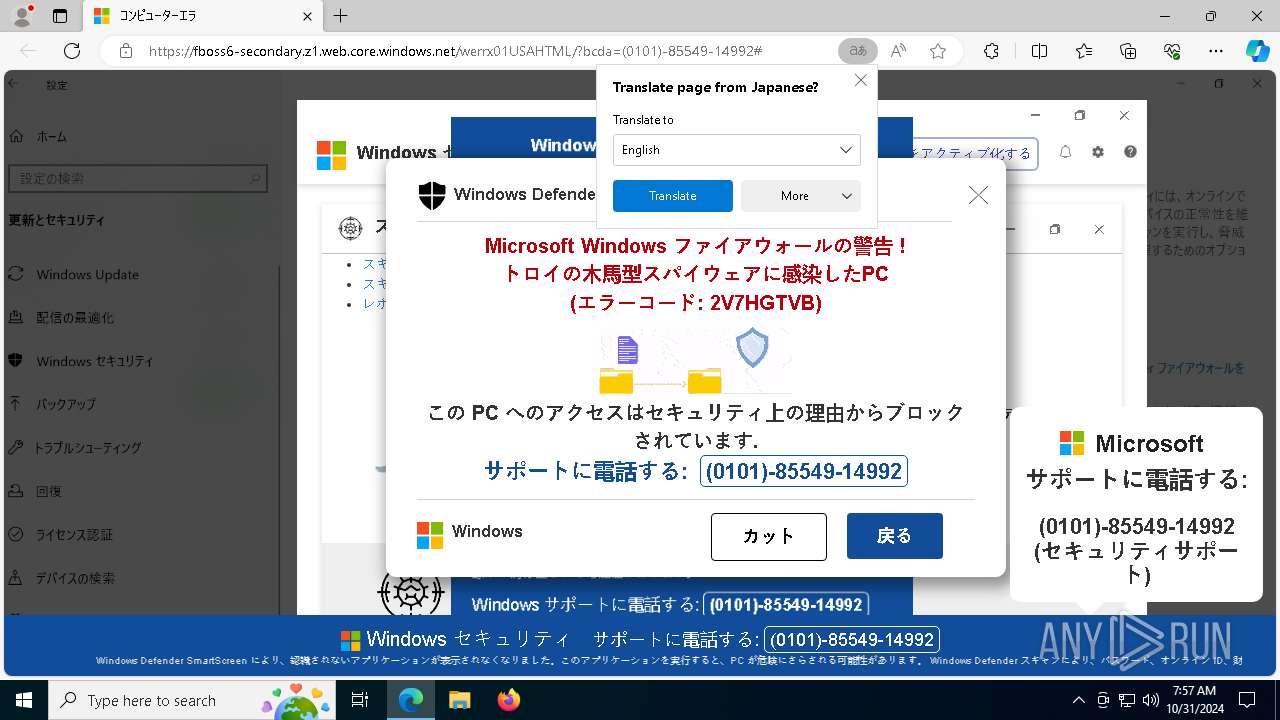Click the notification bell icon
This screenshot has height=720, width=1280.
1065,152
